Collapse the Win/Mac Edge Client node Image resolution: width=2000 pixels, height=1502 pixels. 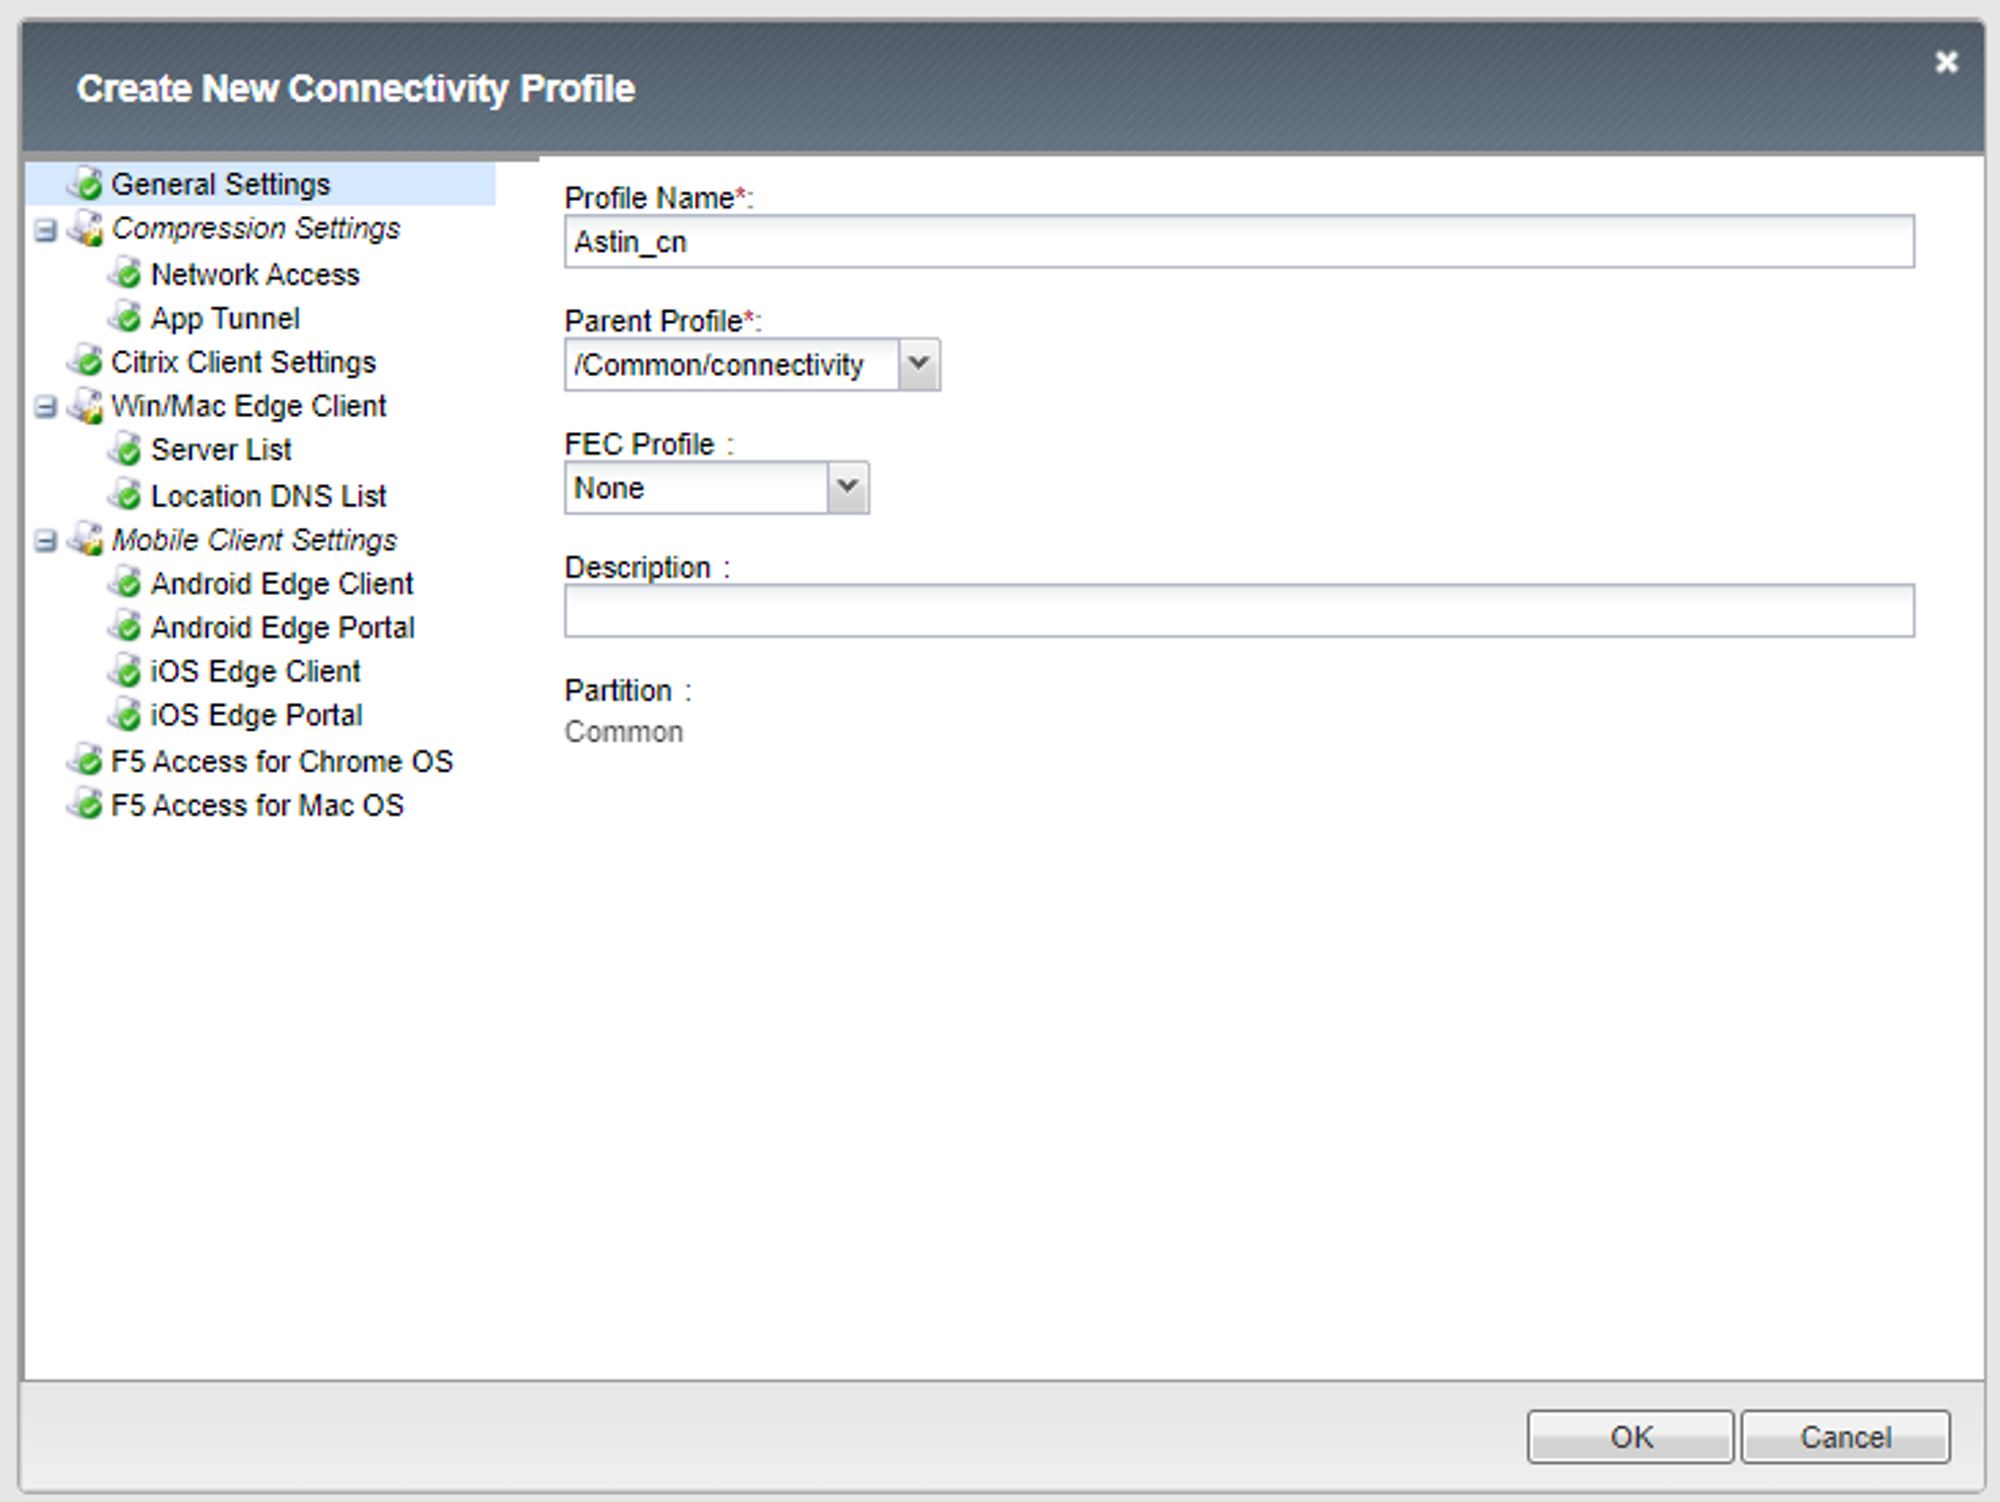(x=45, y=407)
